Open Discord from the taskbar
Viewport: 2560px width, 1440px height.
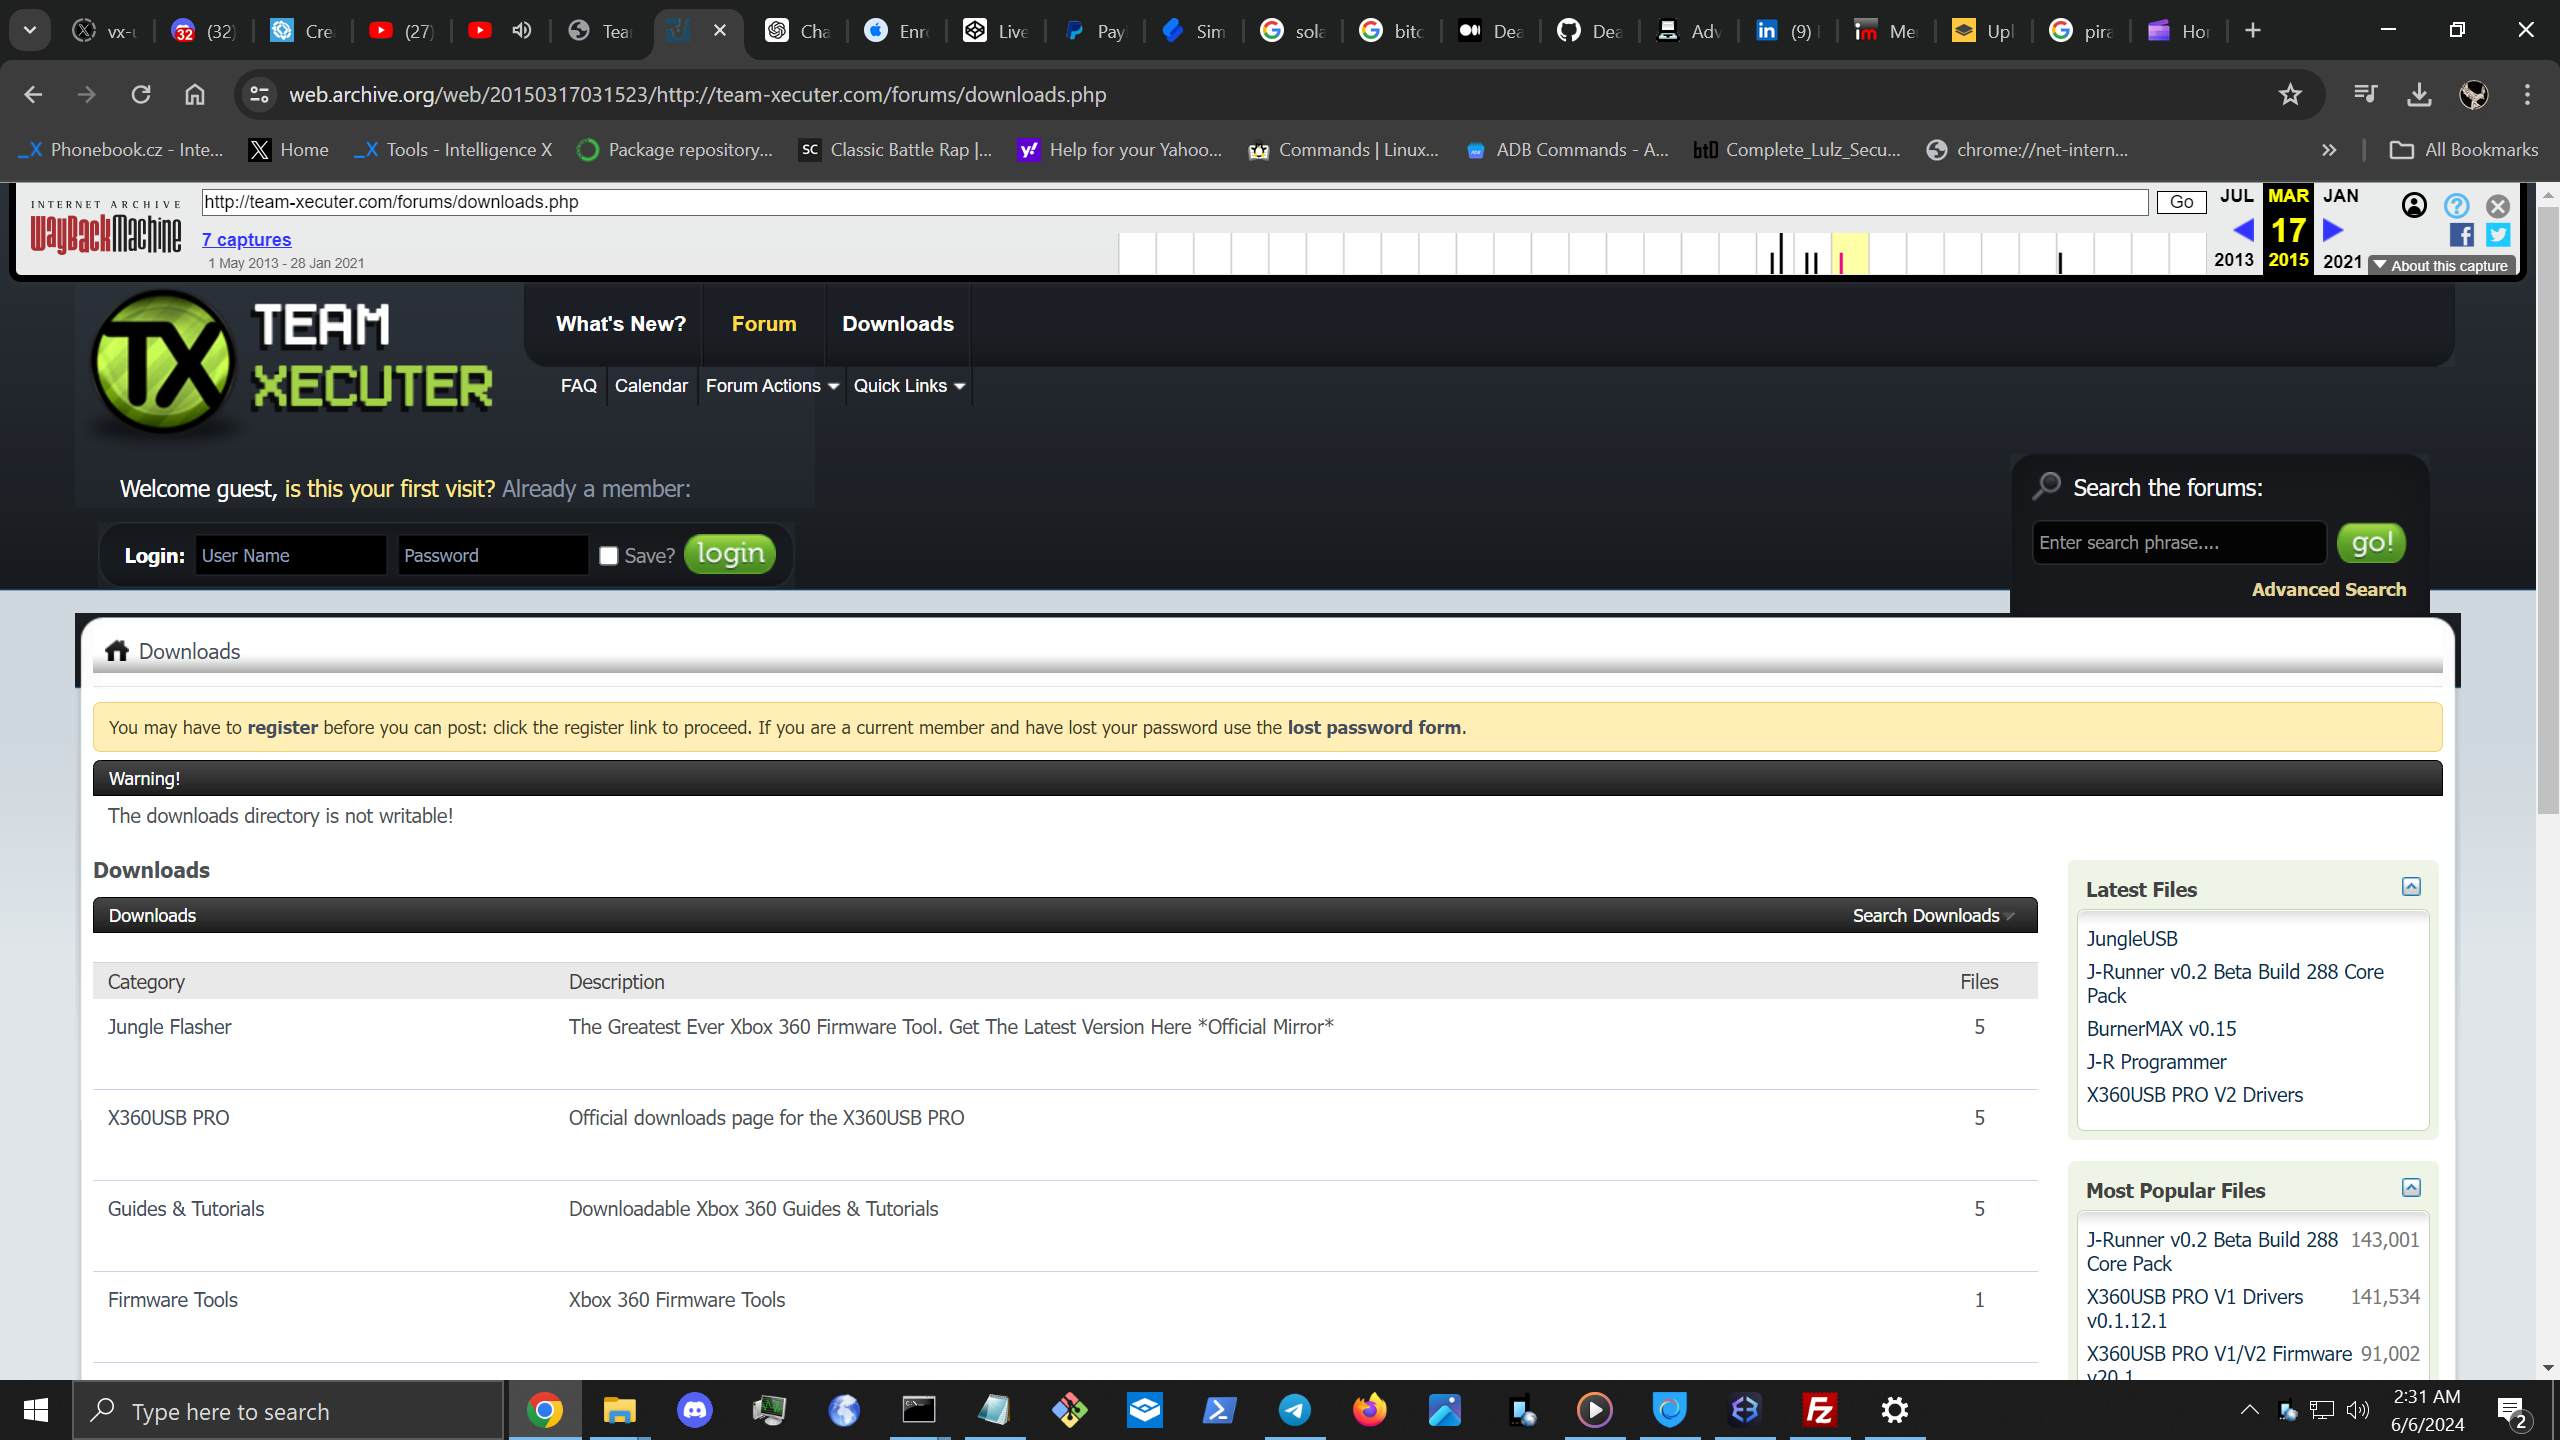pyautogui.click(x=695, y=1411)
